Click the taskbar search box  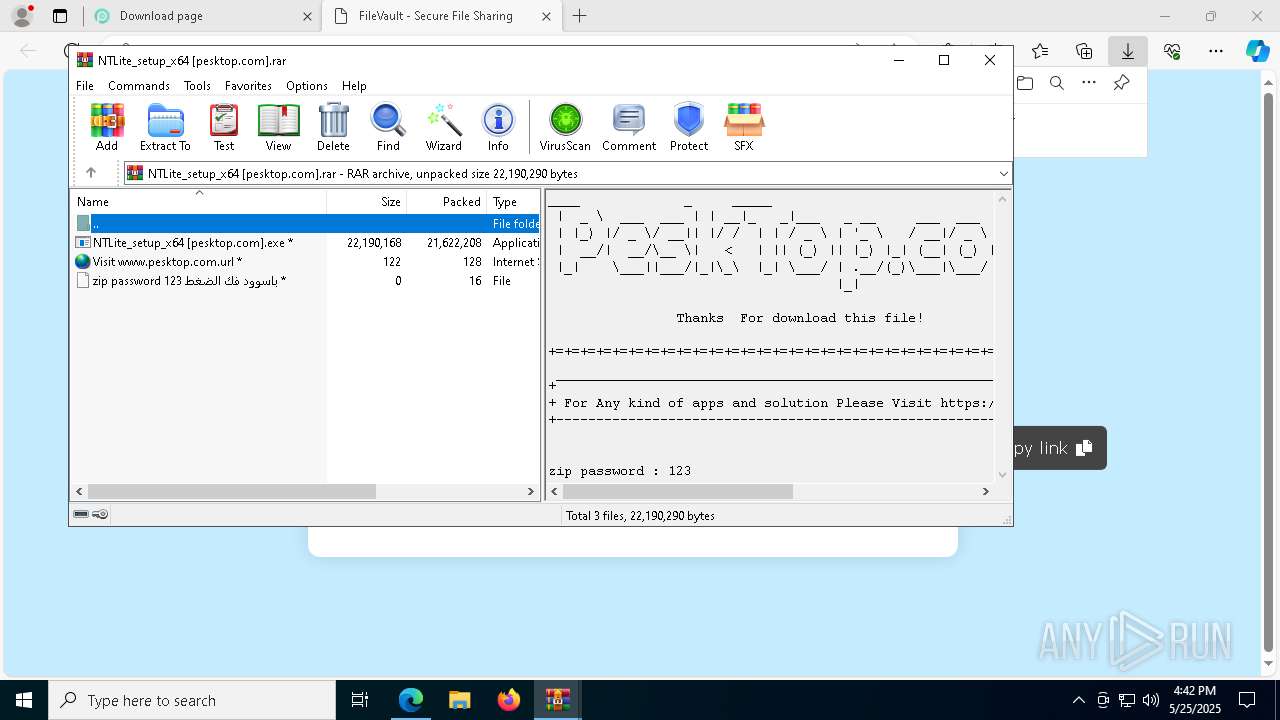tap(192, 700)
